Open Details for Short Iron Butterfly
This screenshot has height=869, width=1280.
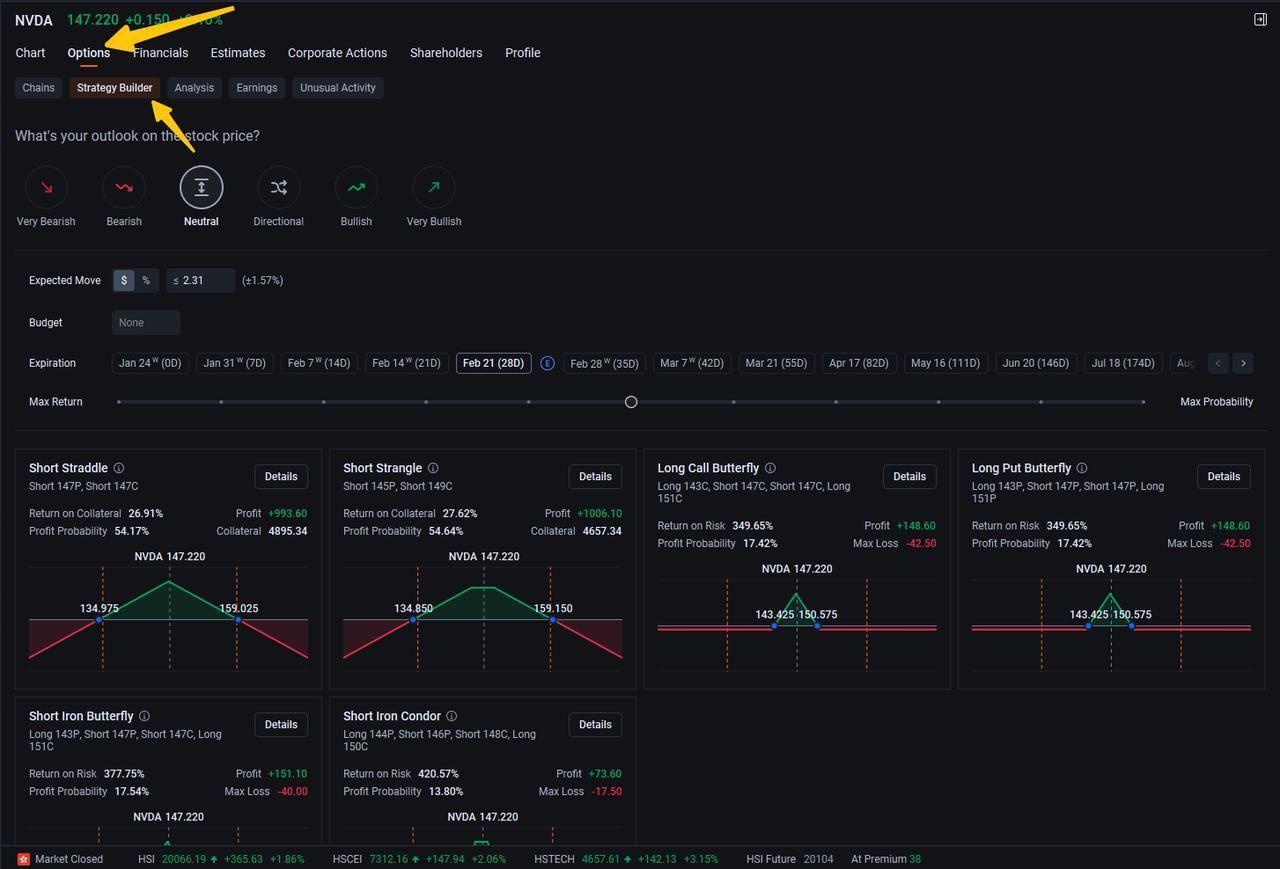(x=281, y=725)
